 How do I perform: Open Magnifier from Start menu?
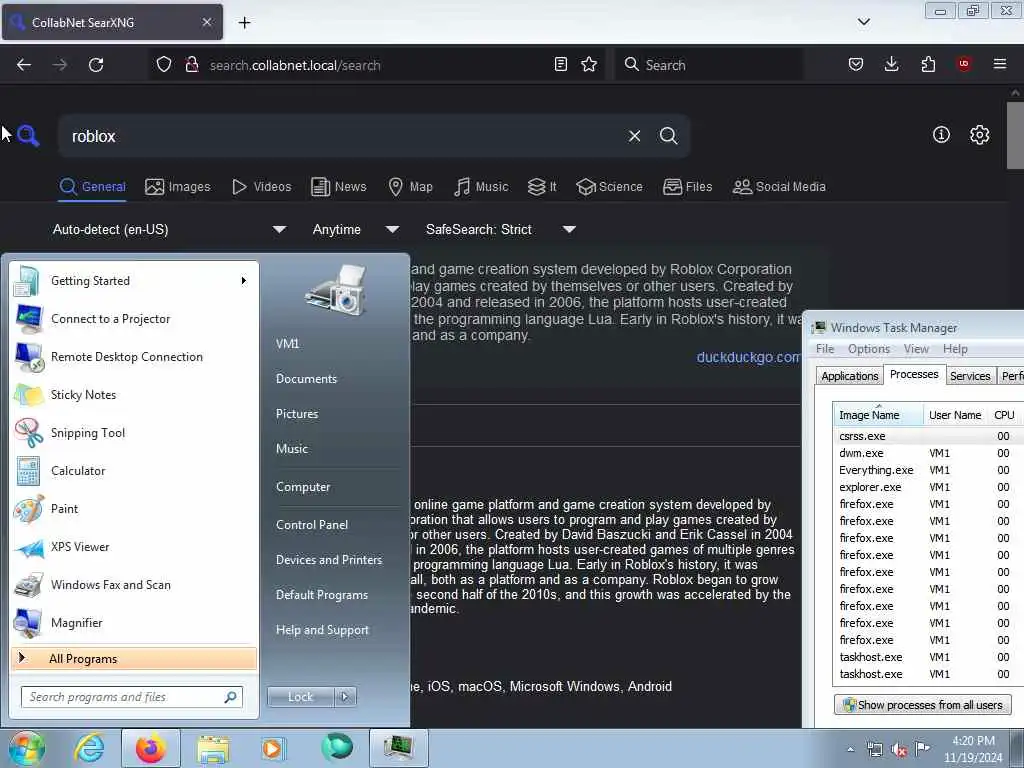[x=134, y=623]
